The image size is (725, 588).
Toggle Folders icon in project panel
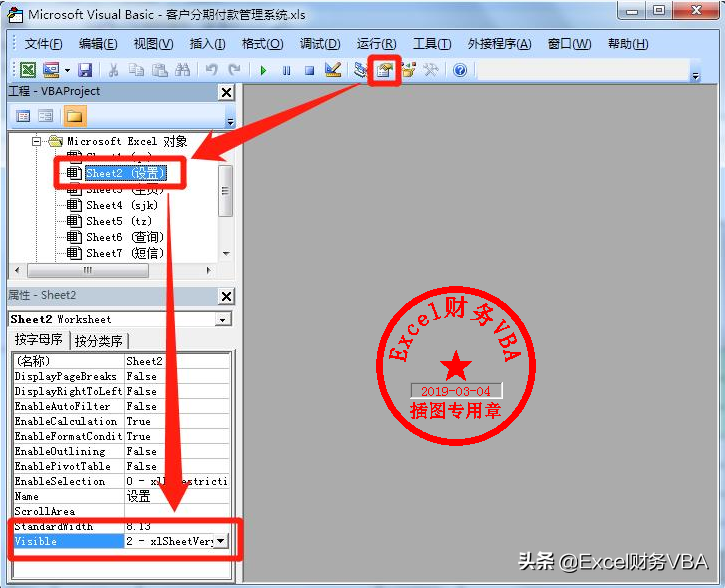tap(74, 116)
